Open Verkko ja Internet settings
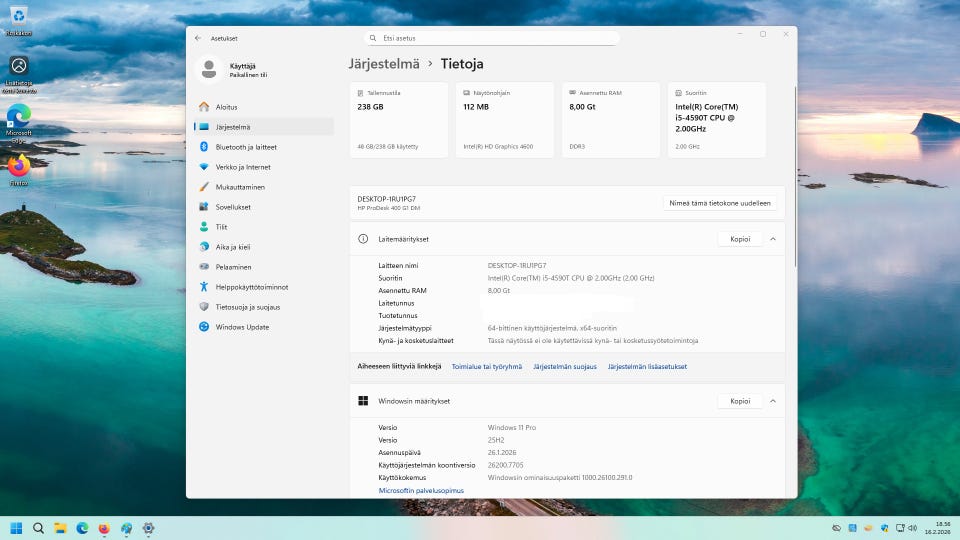Viewport: 960px width, 540px height. coord(243,167)
